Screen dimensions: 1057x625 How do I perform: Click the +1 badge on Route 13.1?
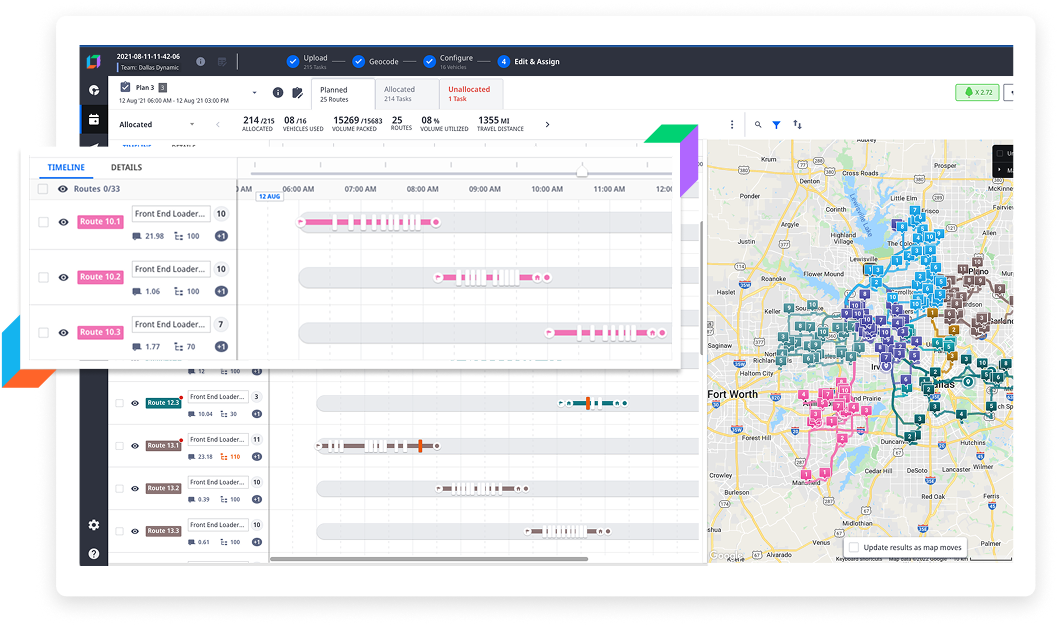point(257,456)
